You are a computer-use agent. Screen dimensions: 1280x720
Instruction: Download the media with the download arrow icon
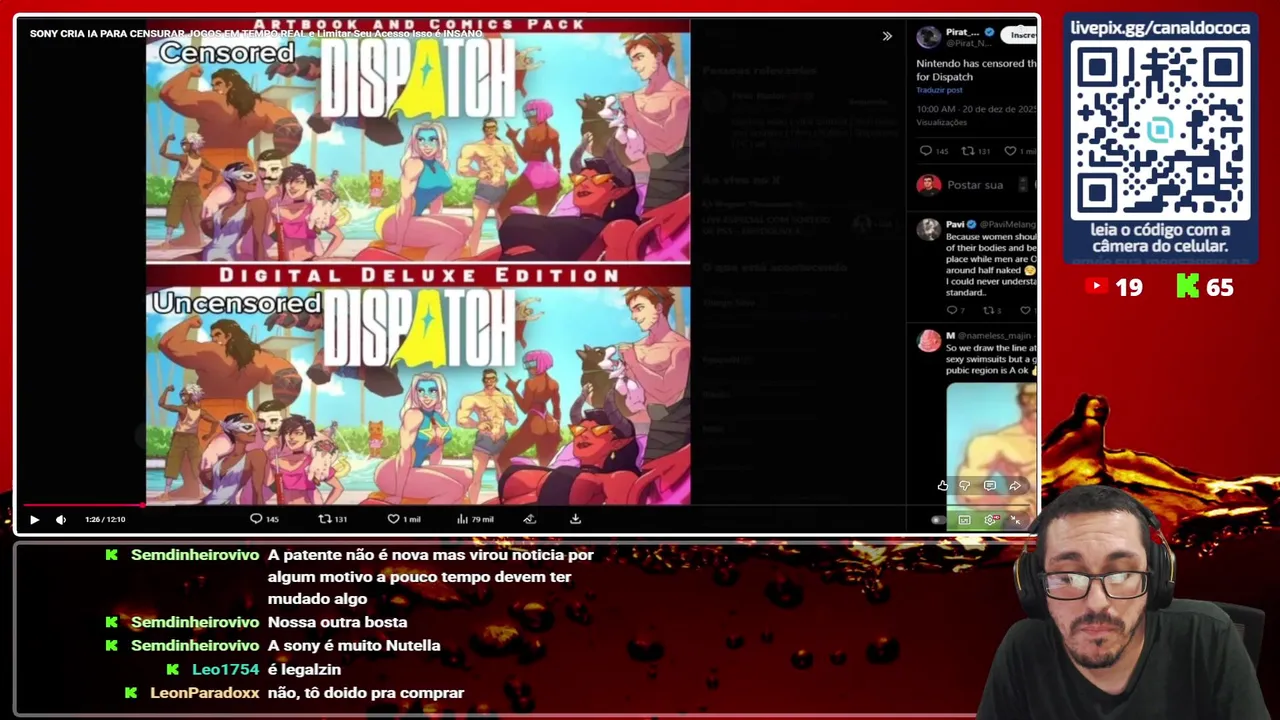(575, 518)
